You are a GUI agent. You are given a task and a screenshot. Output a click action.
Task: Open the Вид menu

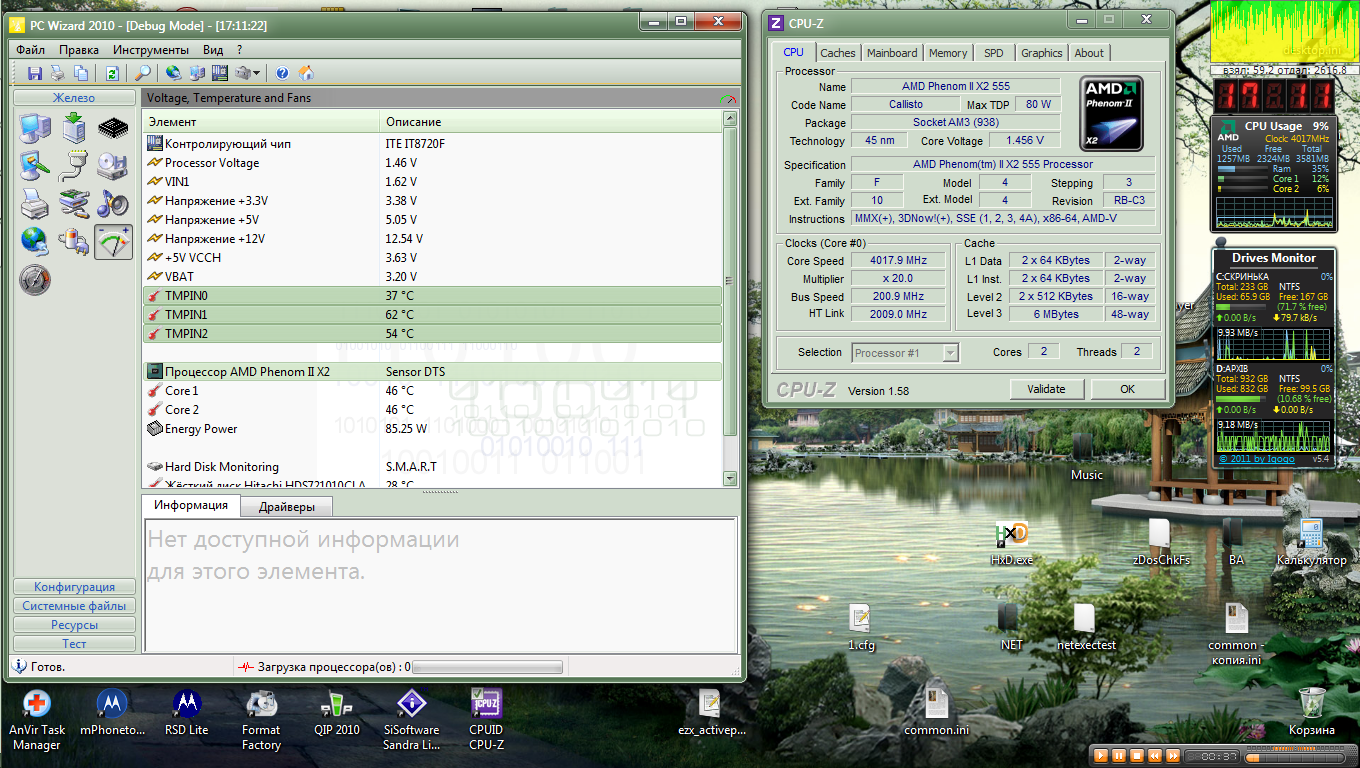coord(213,50)
